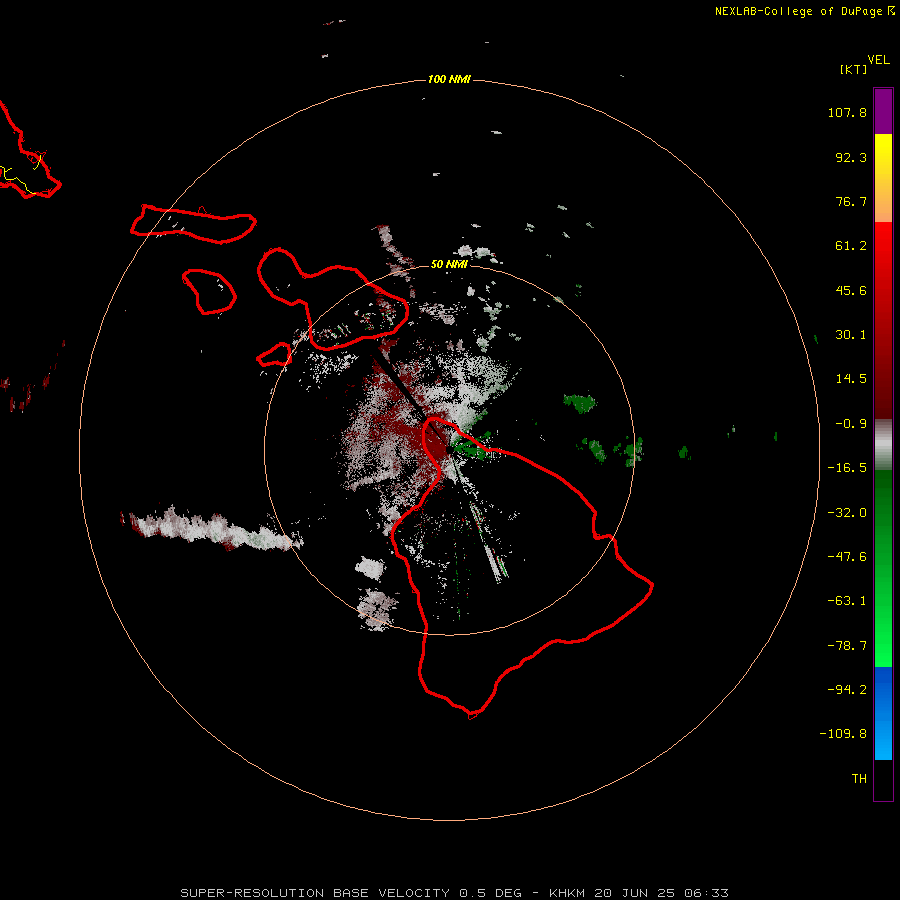
Task: Click the -32.0 velocity scale value
Action: 847,513
